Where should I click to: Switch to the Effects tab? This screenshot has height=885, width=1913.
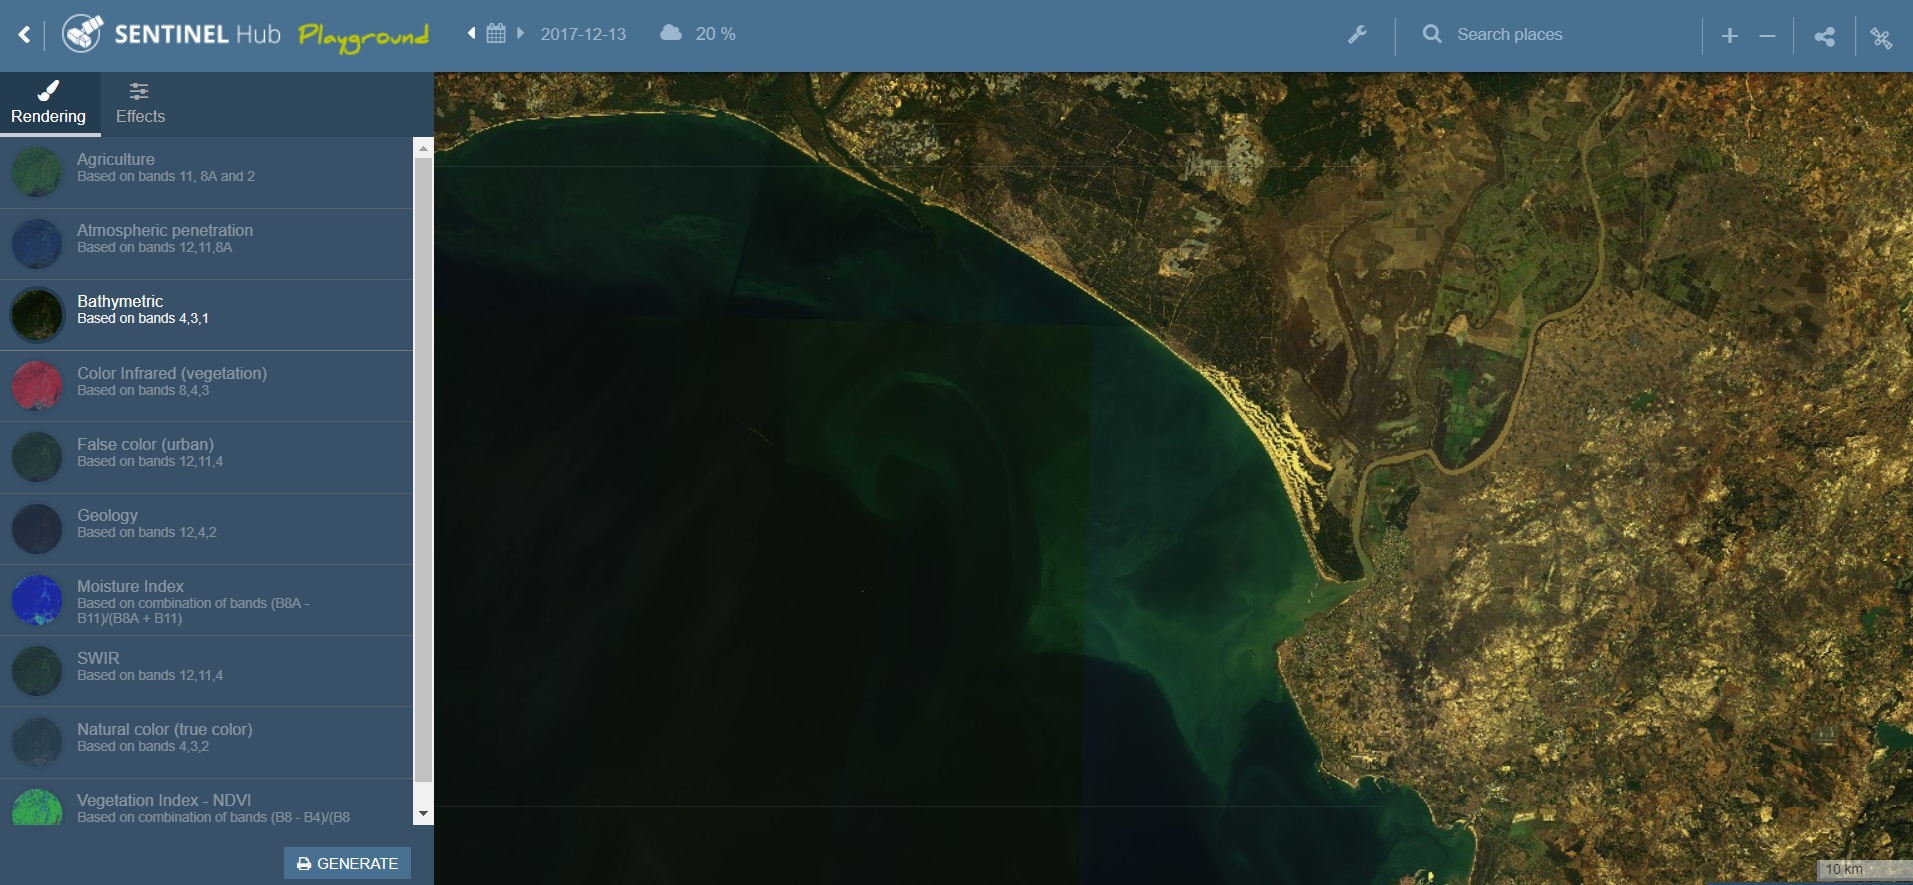pyautogui.click(x=140, y=103)
